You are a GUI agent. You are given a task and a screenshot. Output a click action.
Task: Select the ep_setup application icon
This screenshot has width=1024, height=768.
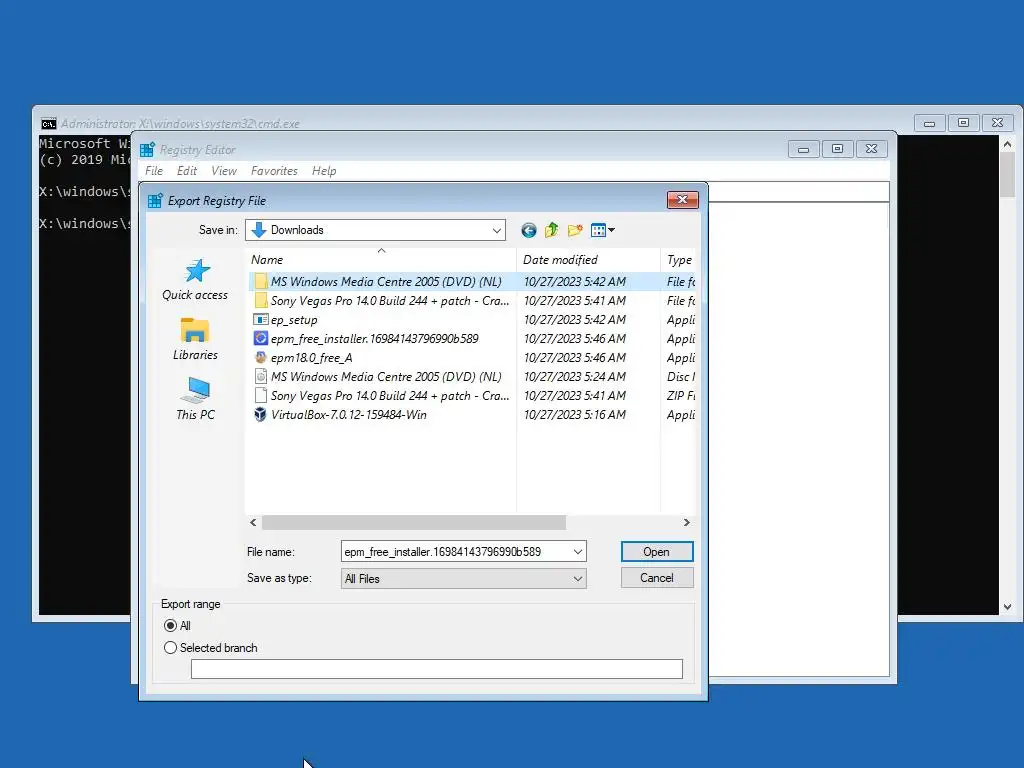(x=261, y=319)
